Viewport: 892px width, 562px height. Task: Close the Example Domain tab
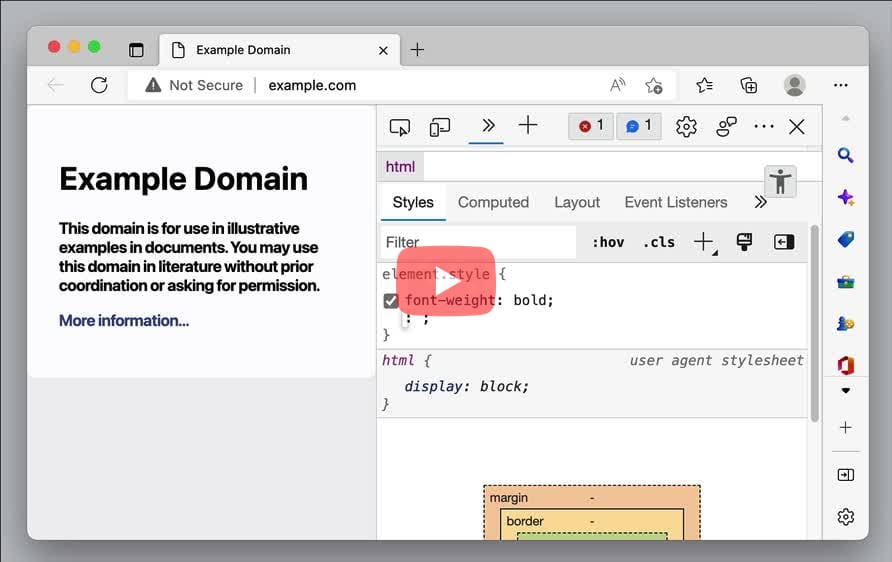[383, 51]
